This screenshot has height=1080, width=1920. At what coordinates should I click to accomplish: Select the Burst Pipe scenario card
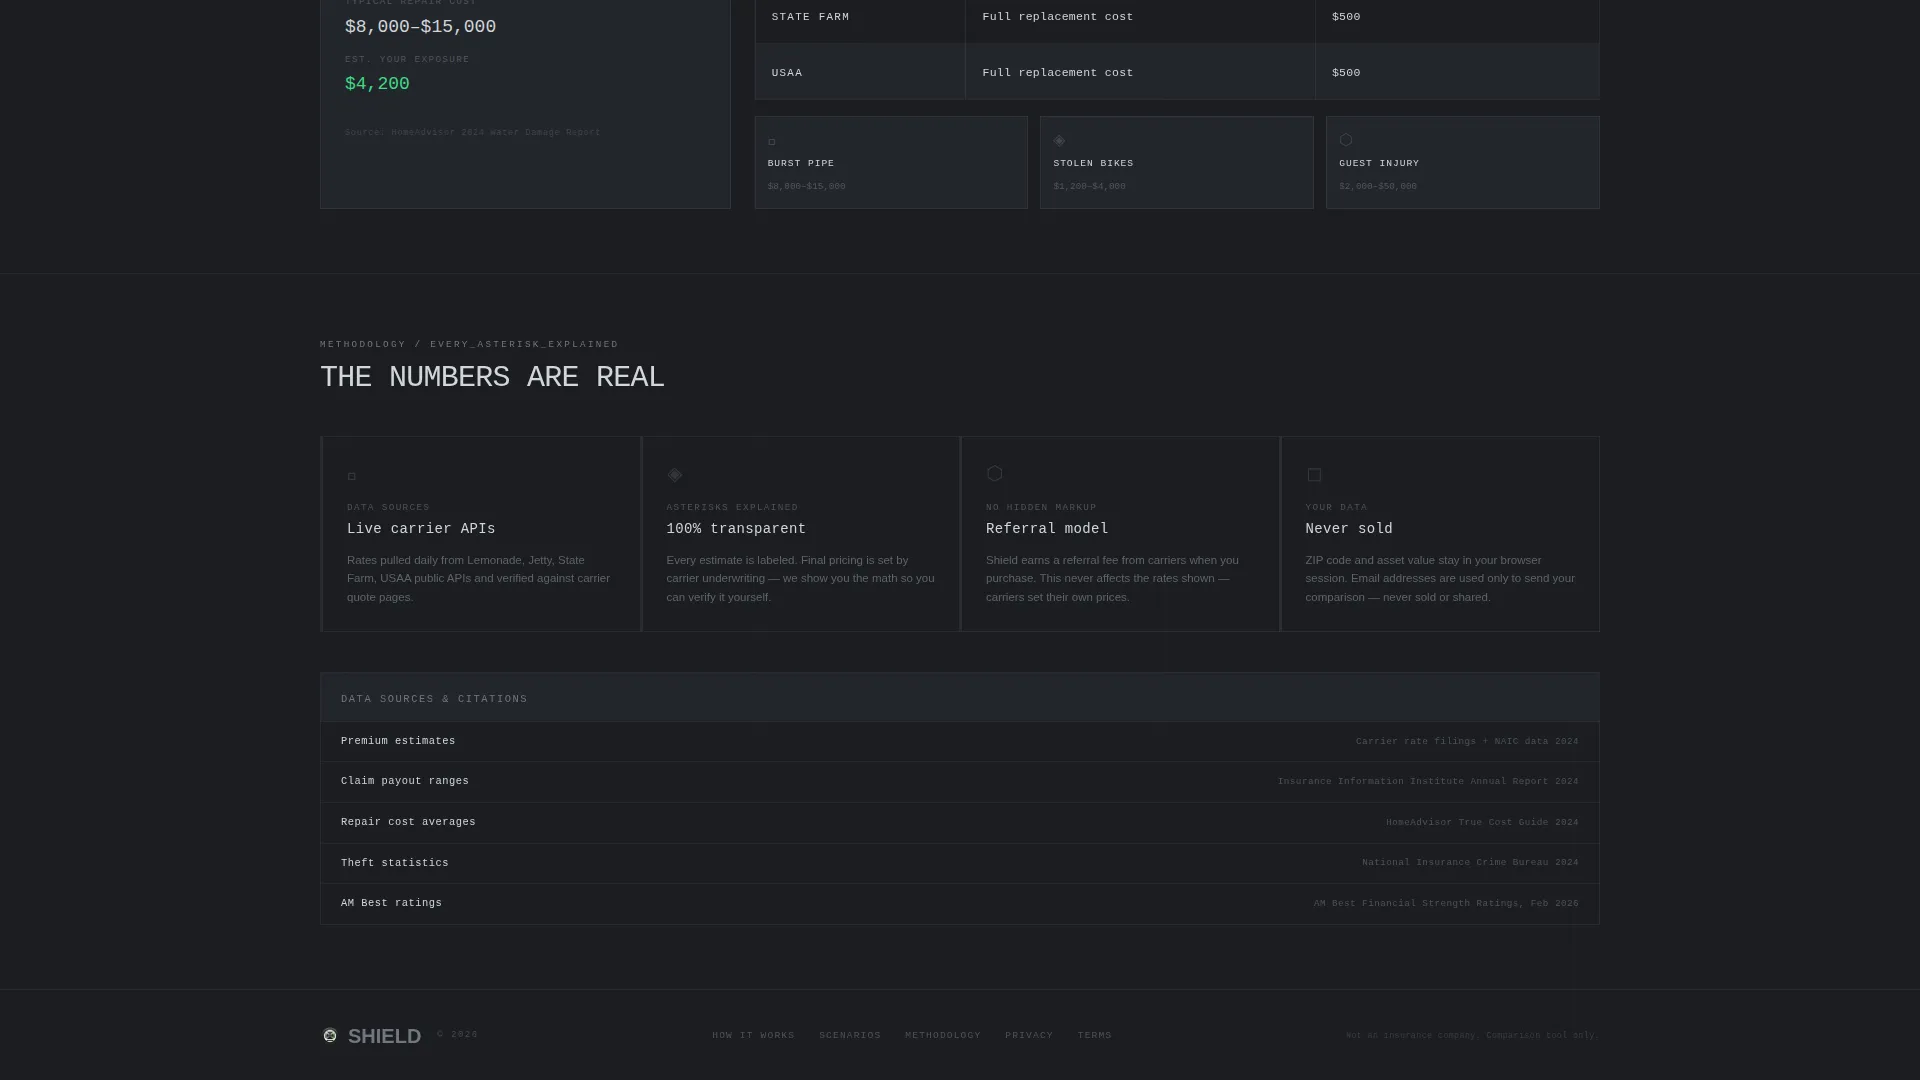point(891,162)
